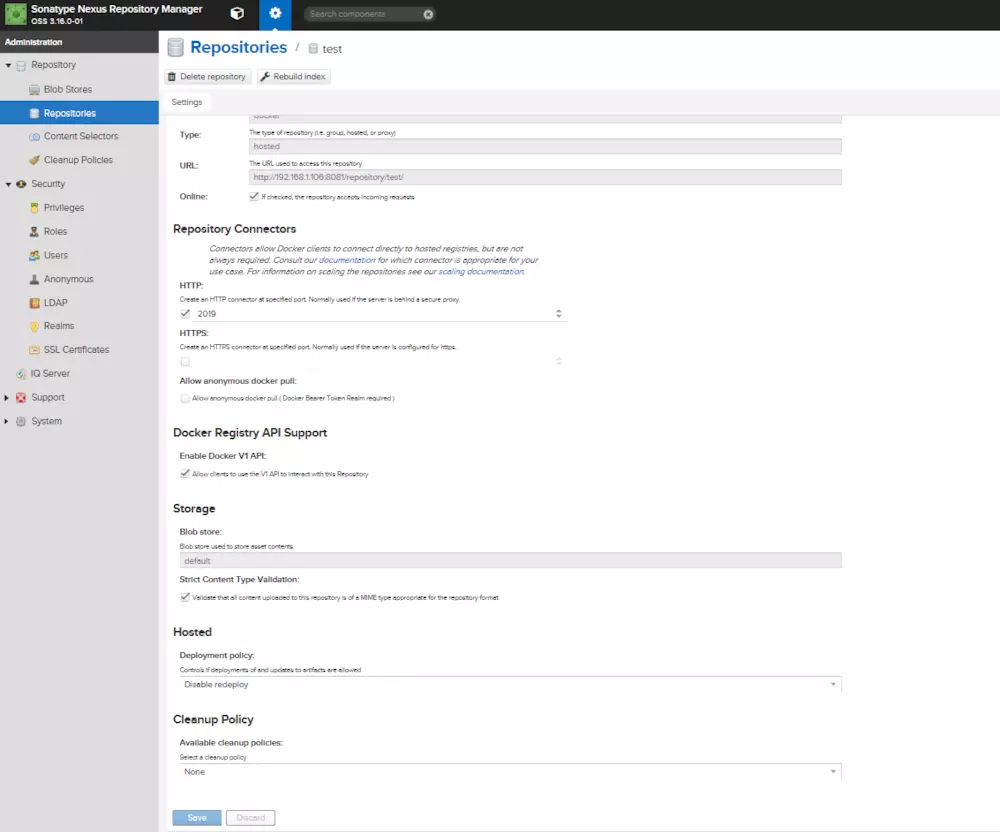Image resolution: width=1000 pixels, height=832 pixels.
Task: Click the Sonatype Nexus logo icon
Action: click(x=15, y=14)
